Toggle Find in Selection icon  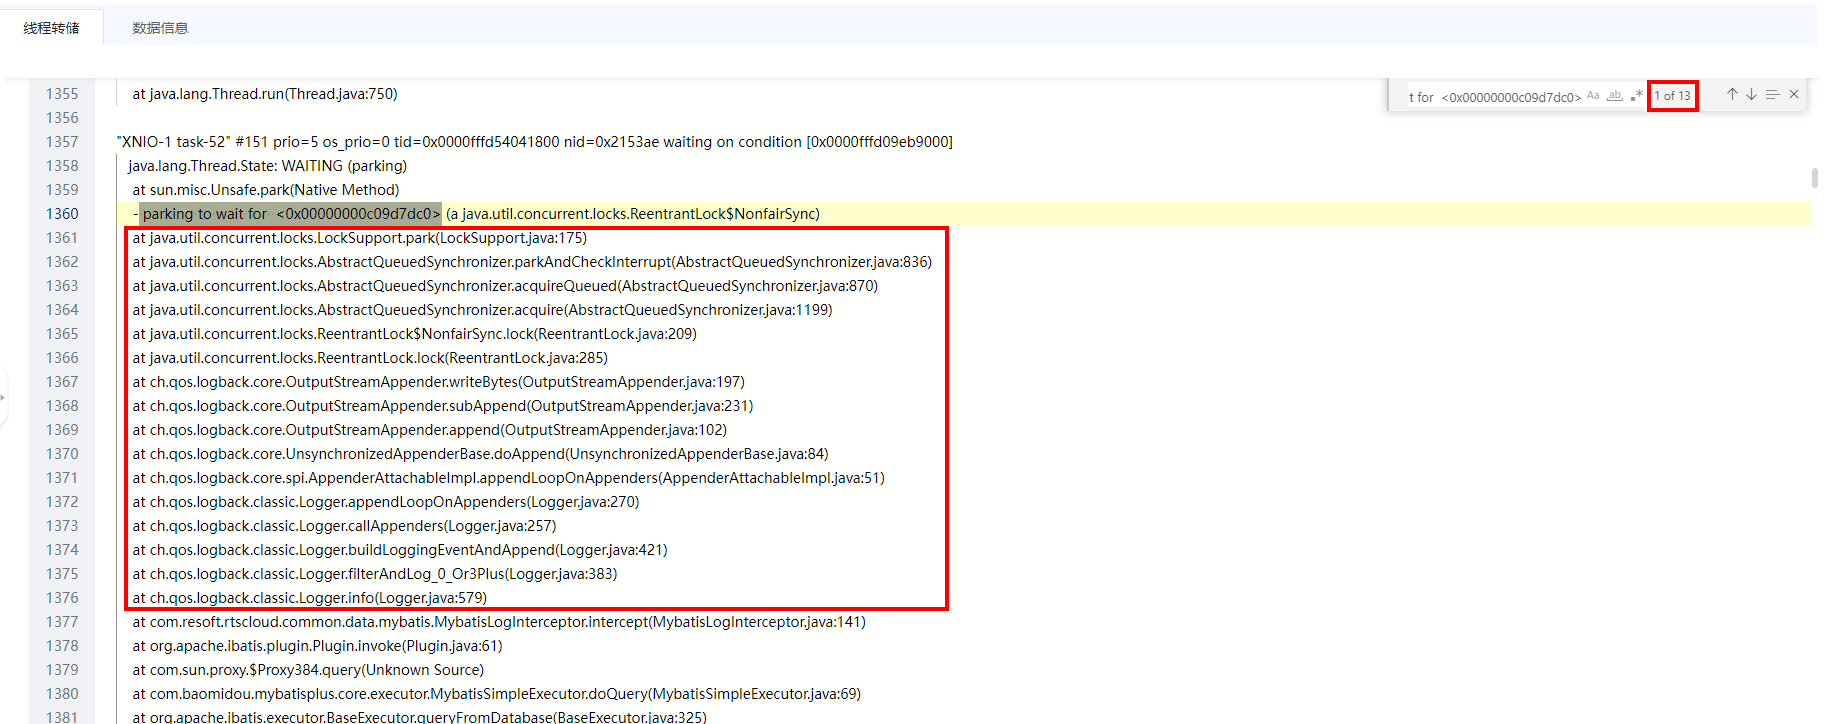(1772, 95)
